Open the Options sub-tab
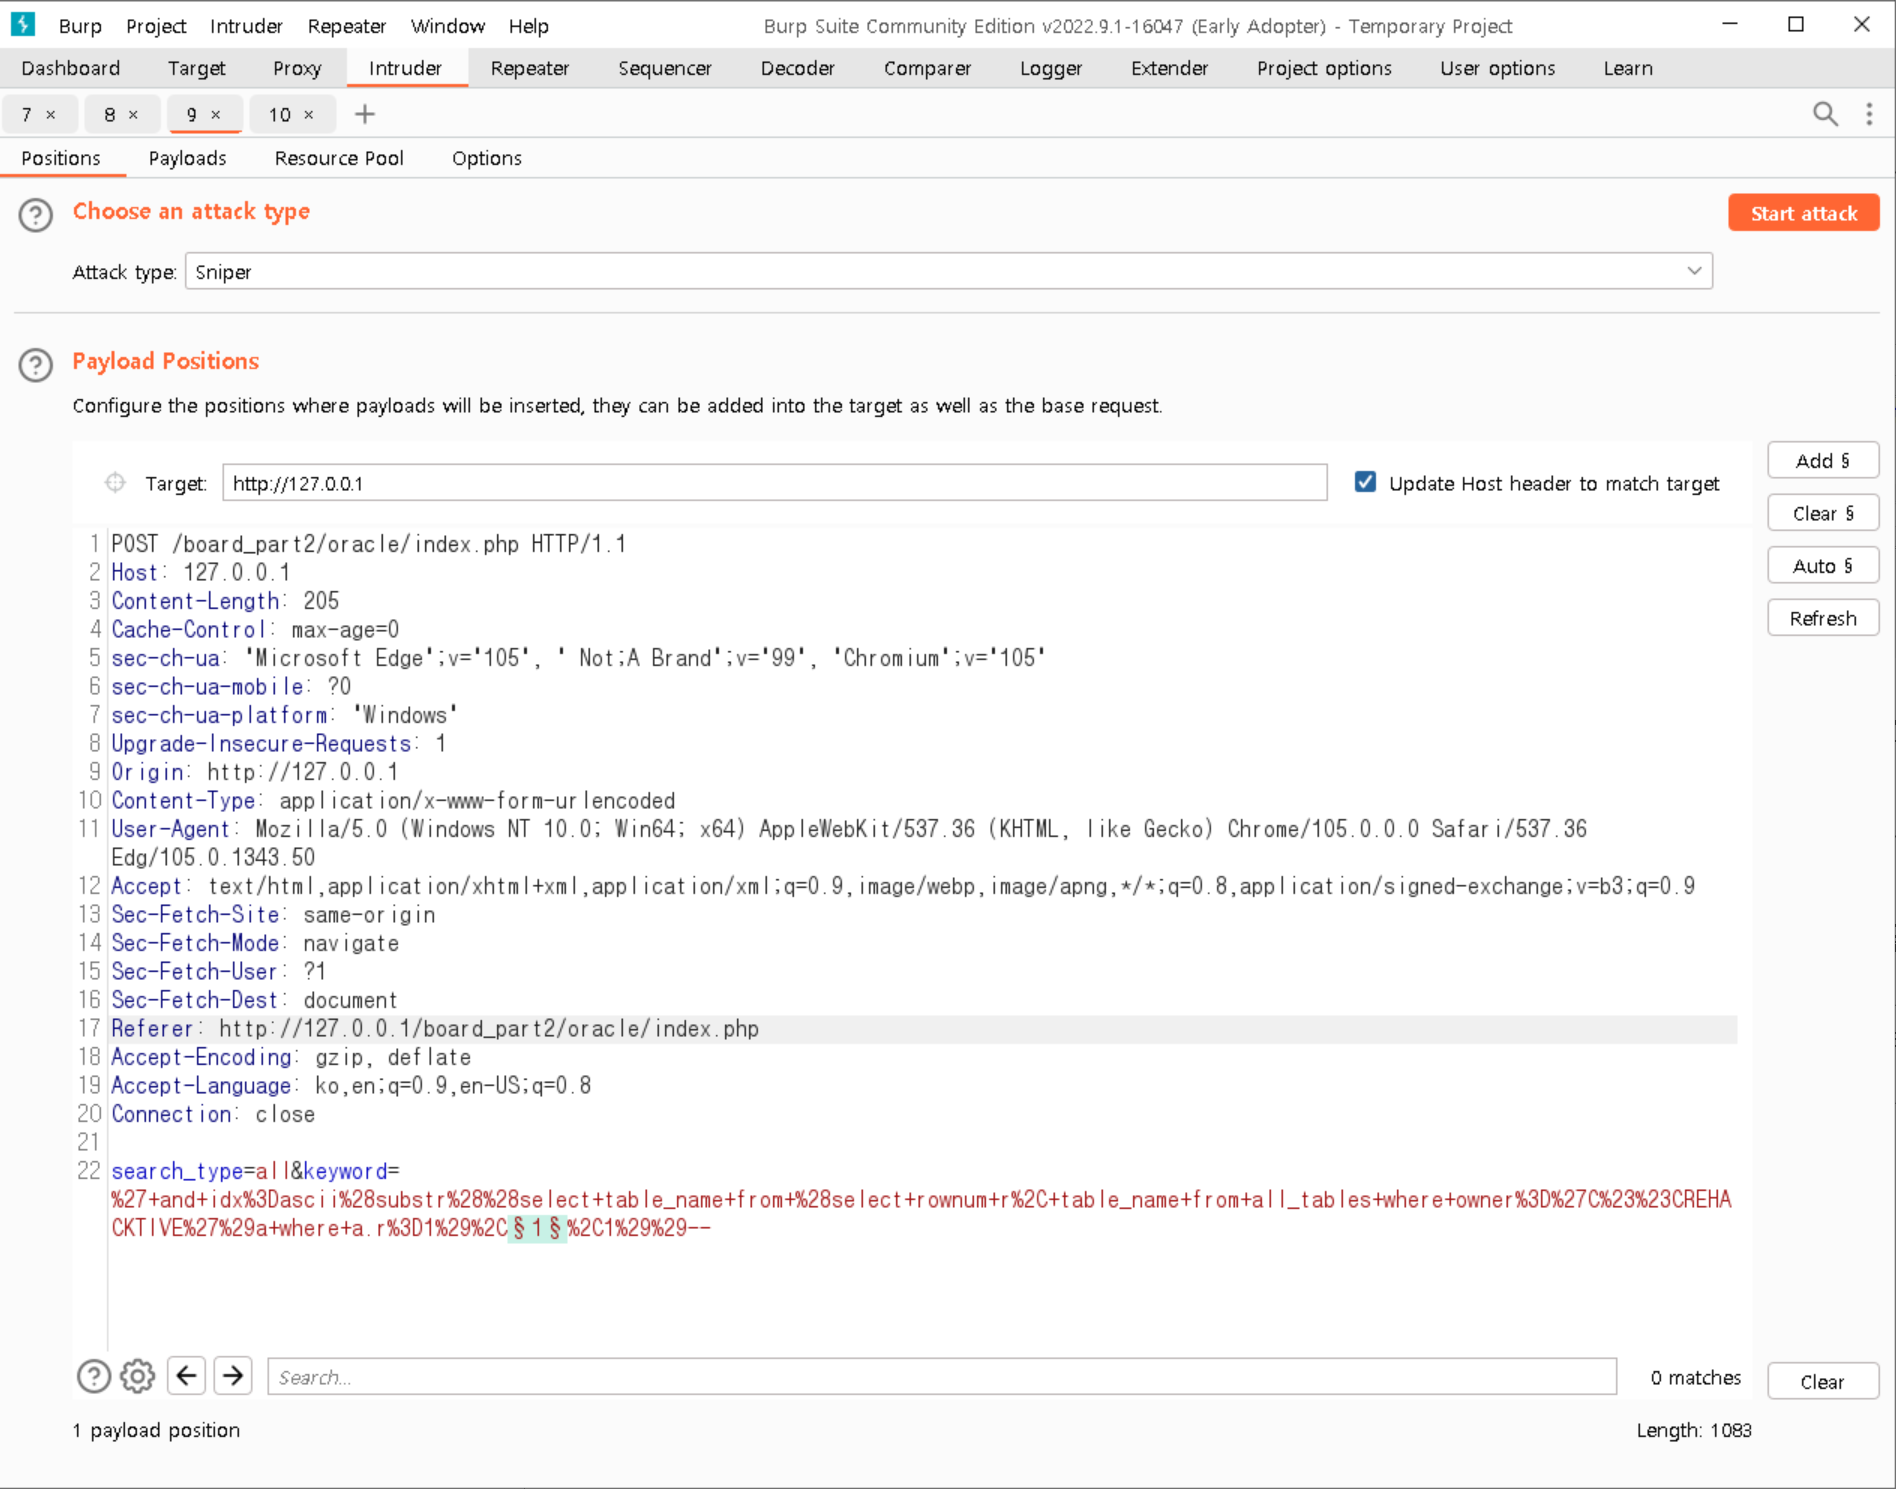Screen dimensions: 1896x1489 pos(487,158)
